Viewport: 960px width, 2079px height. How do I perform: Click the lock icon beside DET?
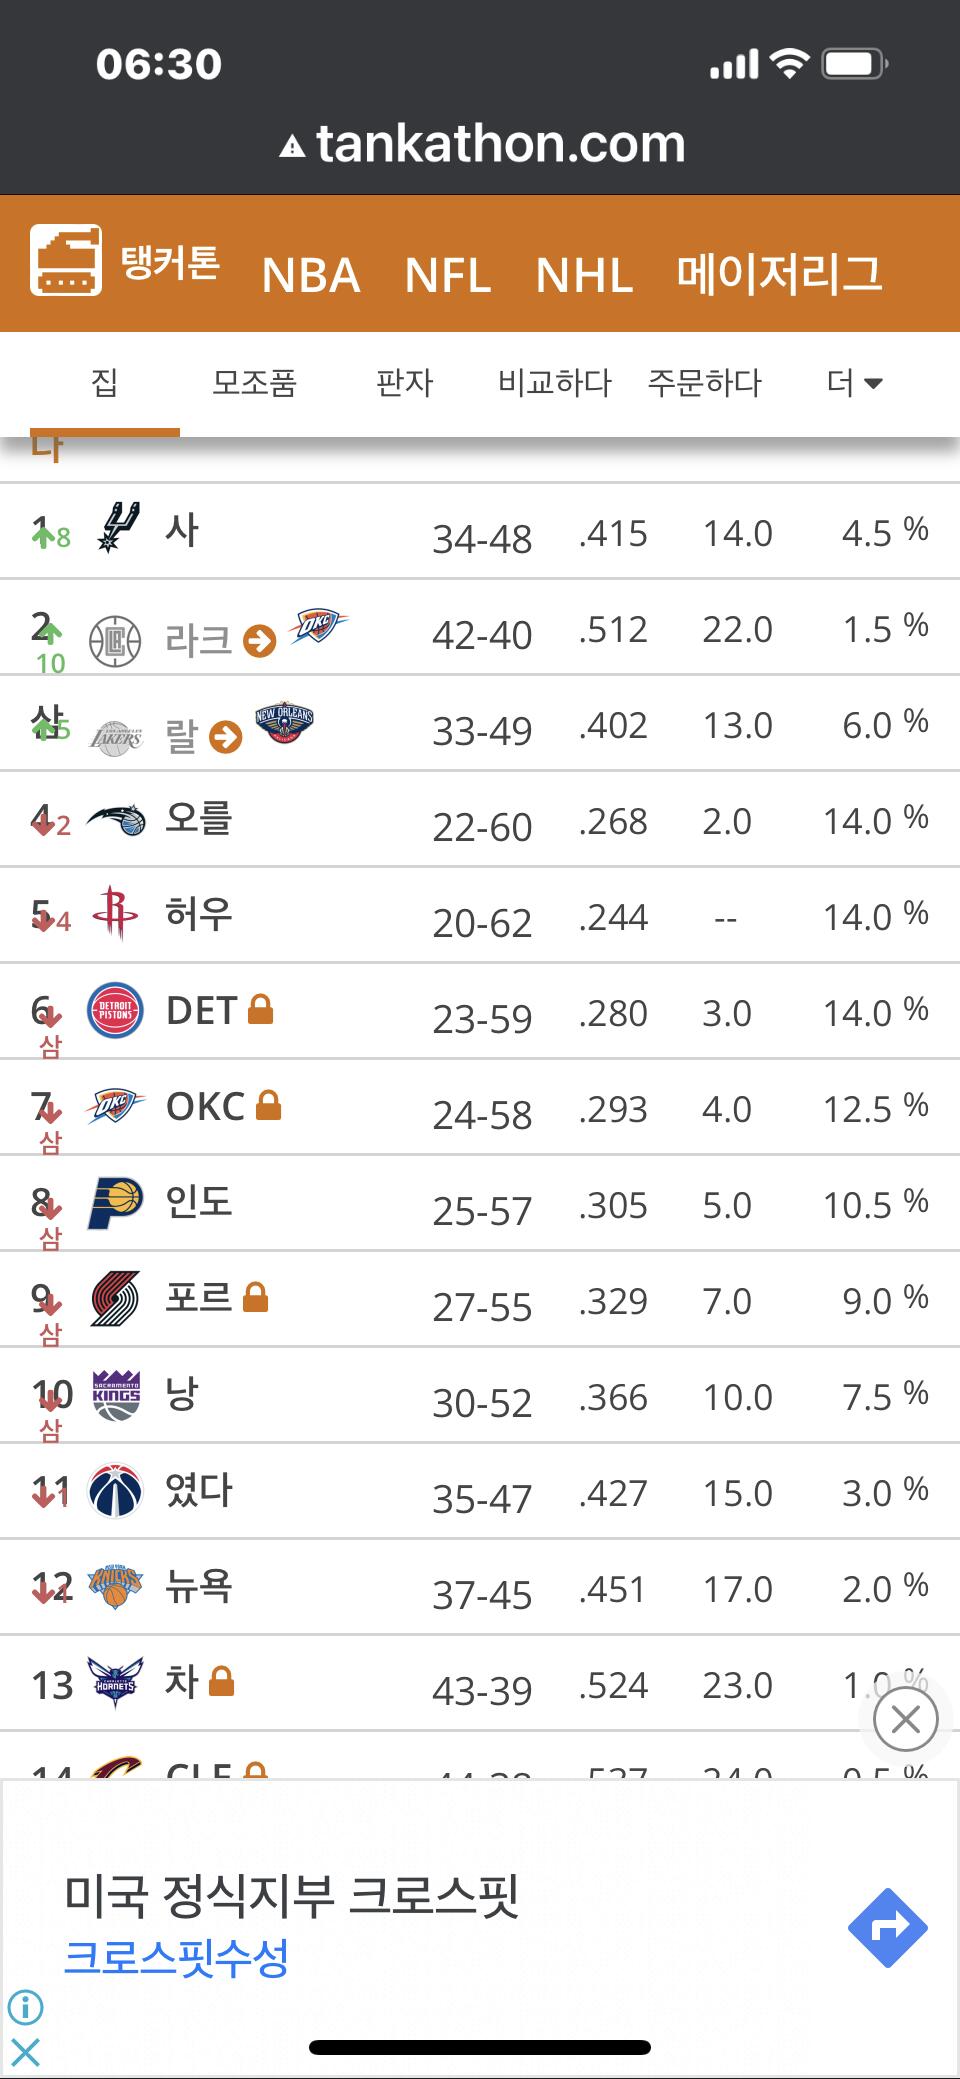coord(260,1009)
